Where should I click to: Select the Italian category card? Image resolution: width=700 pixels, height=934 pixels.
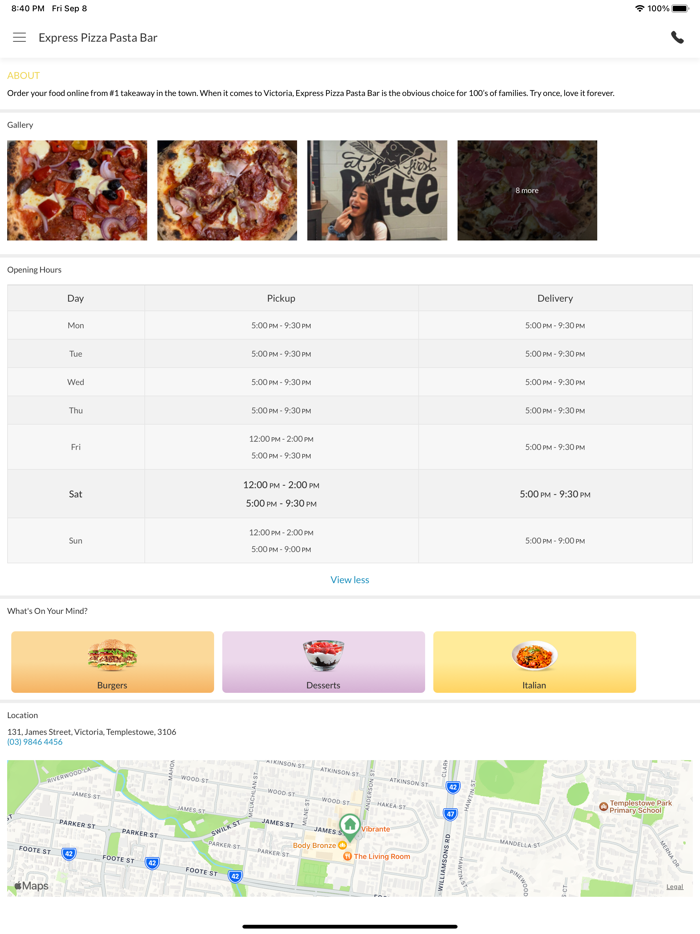click(x=534, y=662)
